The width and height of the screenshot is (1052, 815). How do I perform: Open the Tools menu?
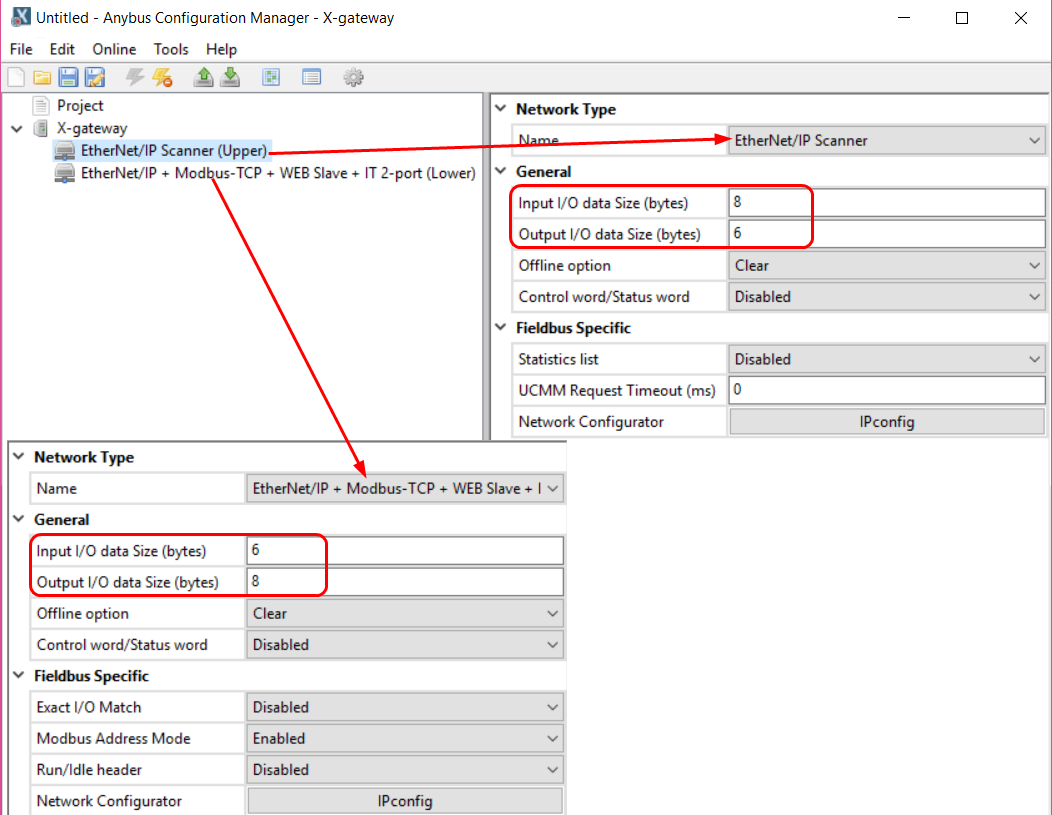[x=171, y=49]
